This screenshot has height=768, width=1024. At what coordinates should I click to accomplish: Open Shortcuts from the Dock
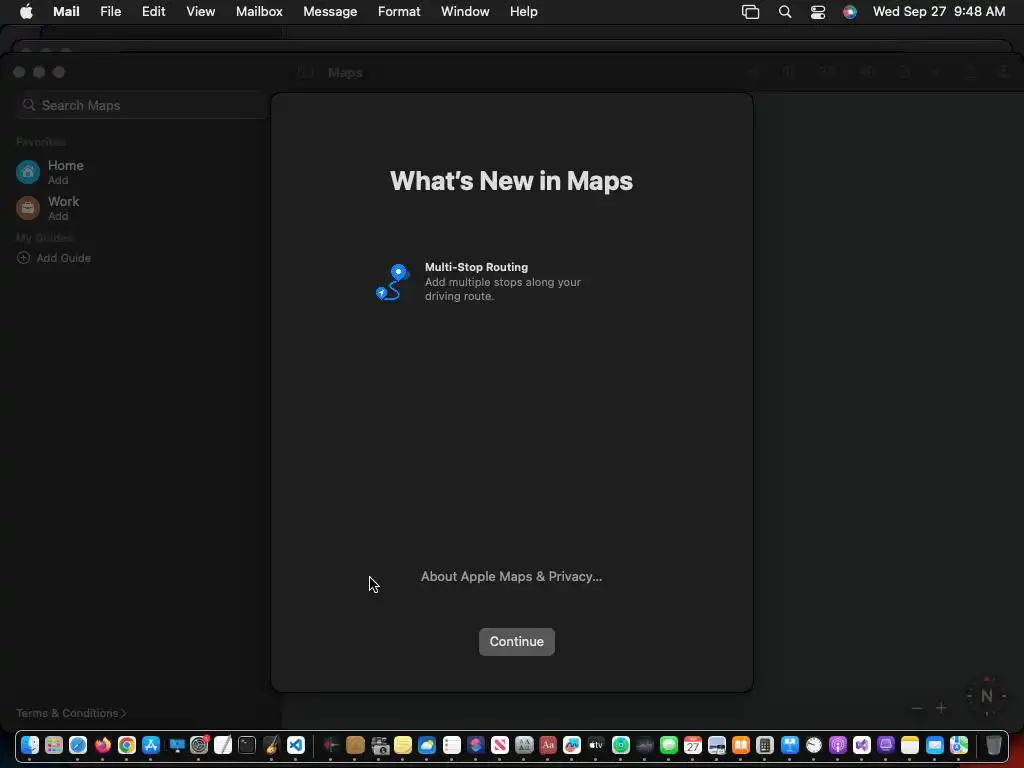(476, 745)
